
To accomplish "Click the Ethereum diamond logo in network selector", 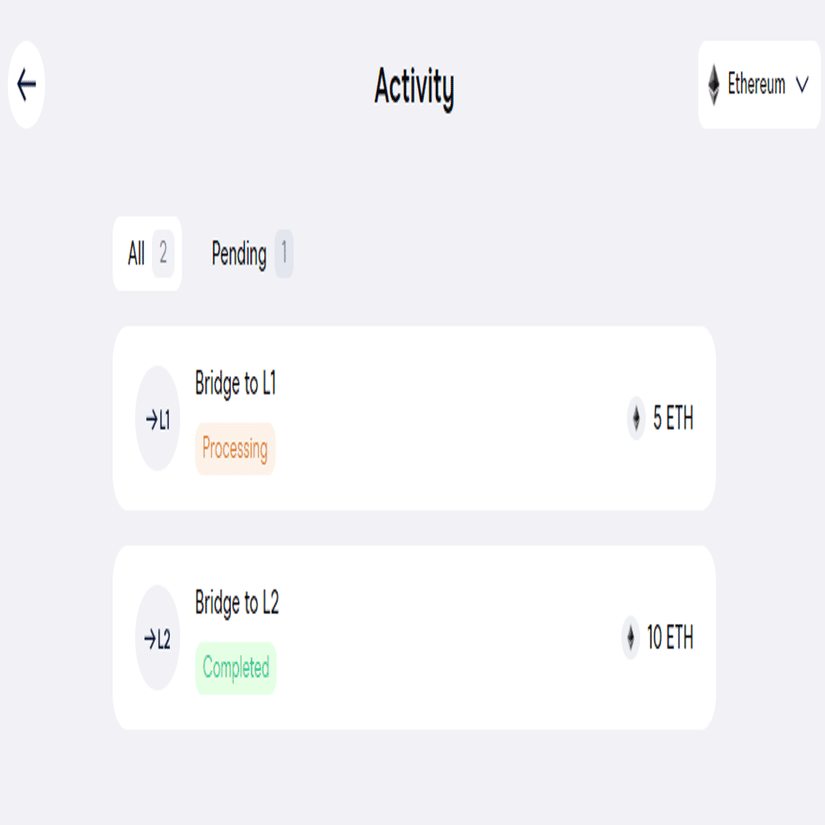I will click(713, 85).
